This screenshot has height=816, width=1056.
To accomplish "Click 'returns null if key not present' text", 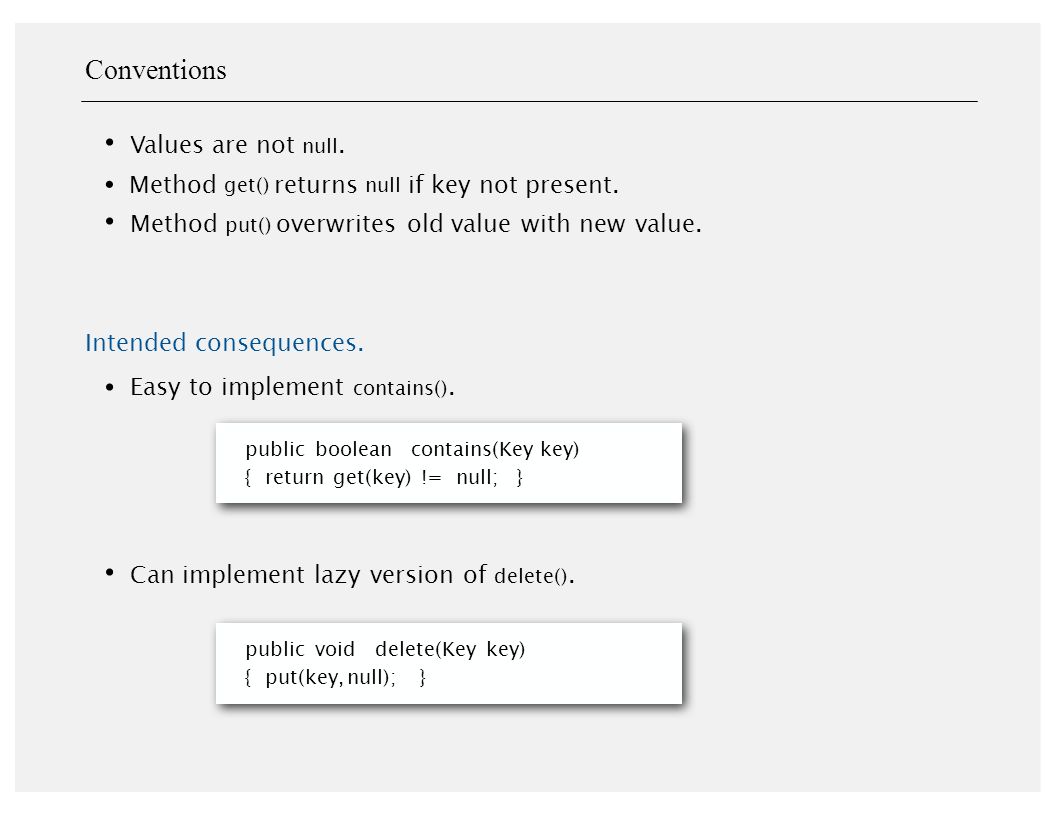I will point(447,184).
